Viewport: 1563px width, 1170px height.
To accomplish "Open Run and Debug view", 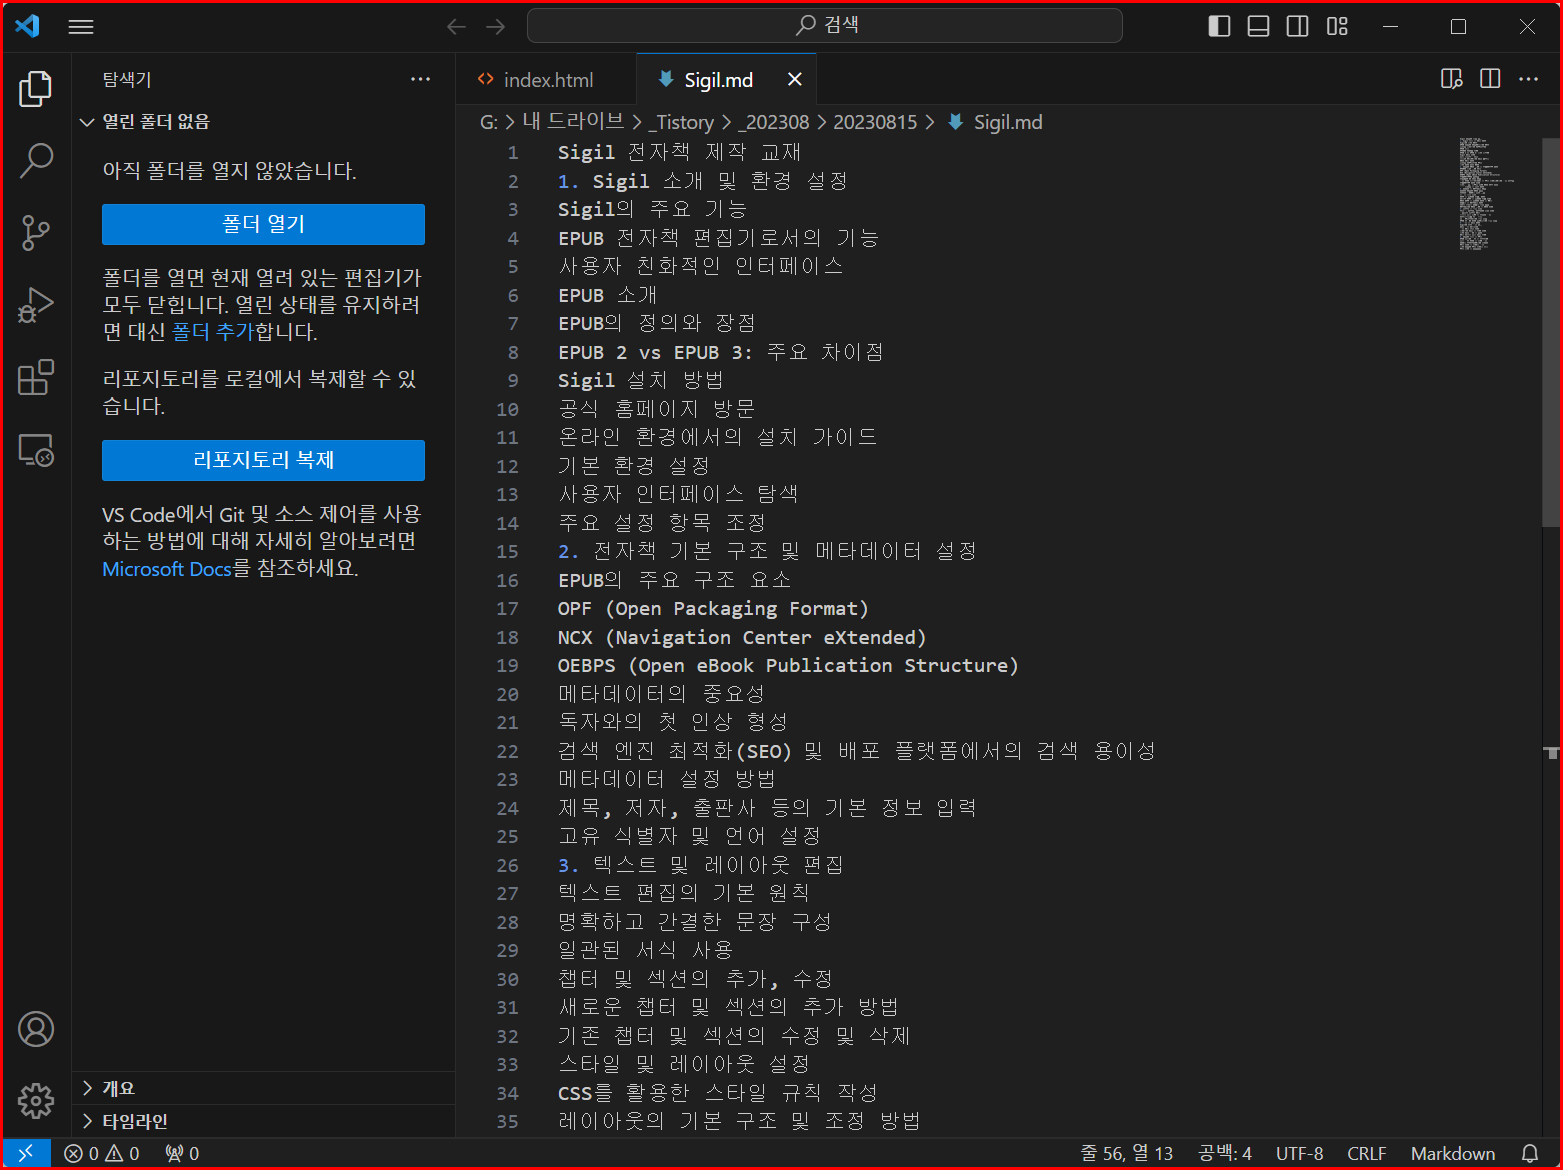I will (x=36, y=305).
